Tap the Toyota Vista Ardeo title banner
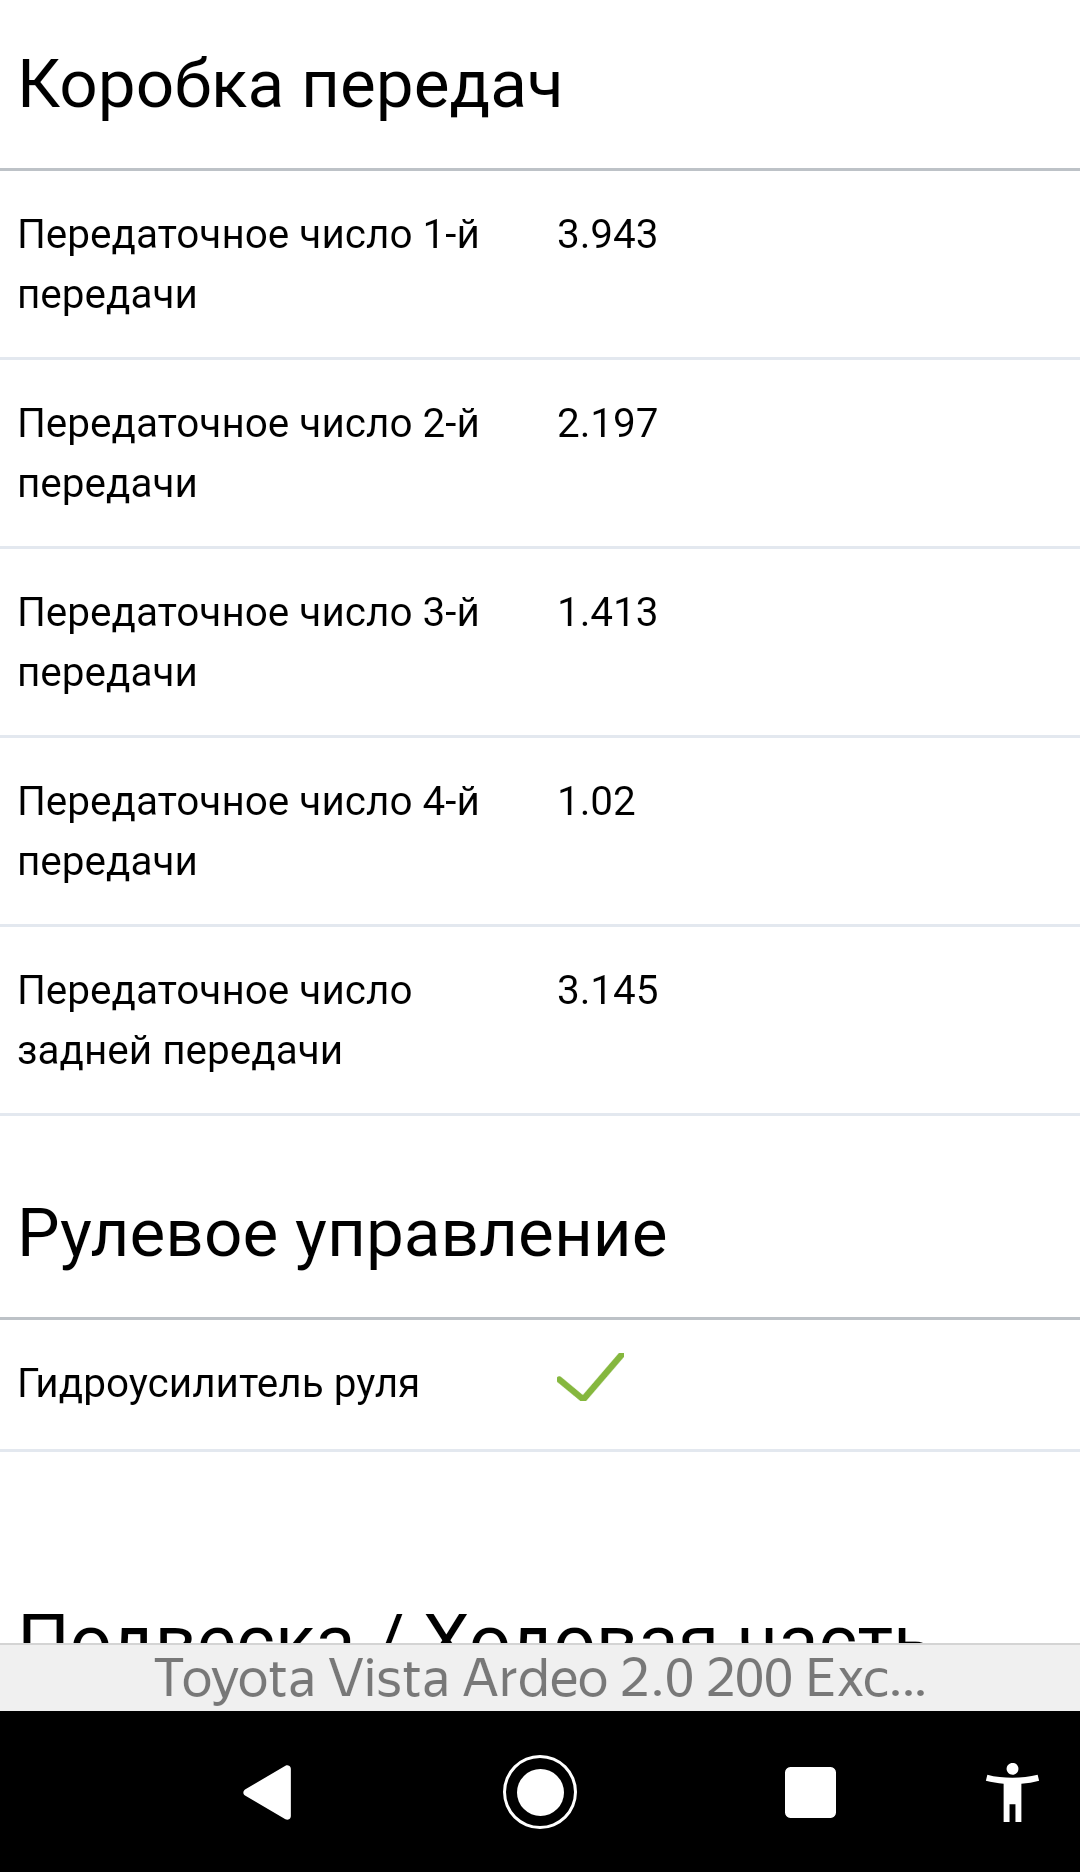The height and width of the screenshot is (1872, 1080). pos(540,1678)
